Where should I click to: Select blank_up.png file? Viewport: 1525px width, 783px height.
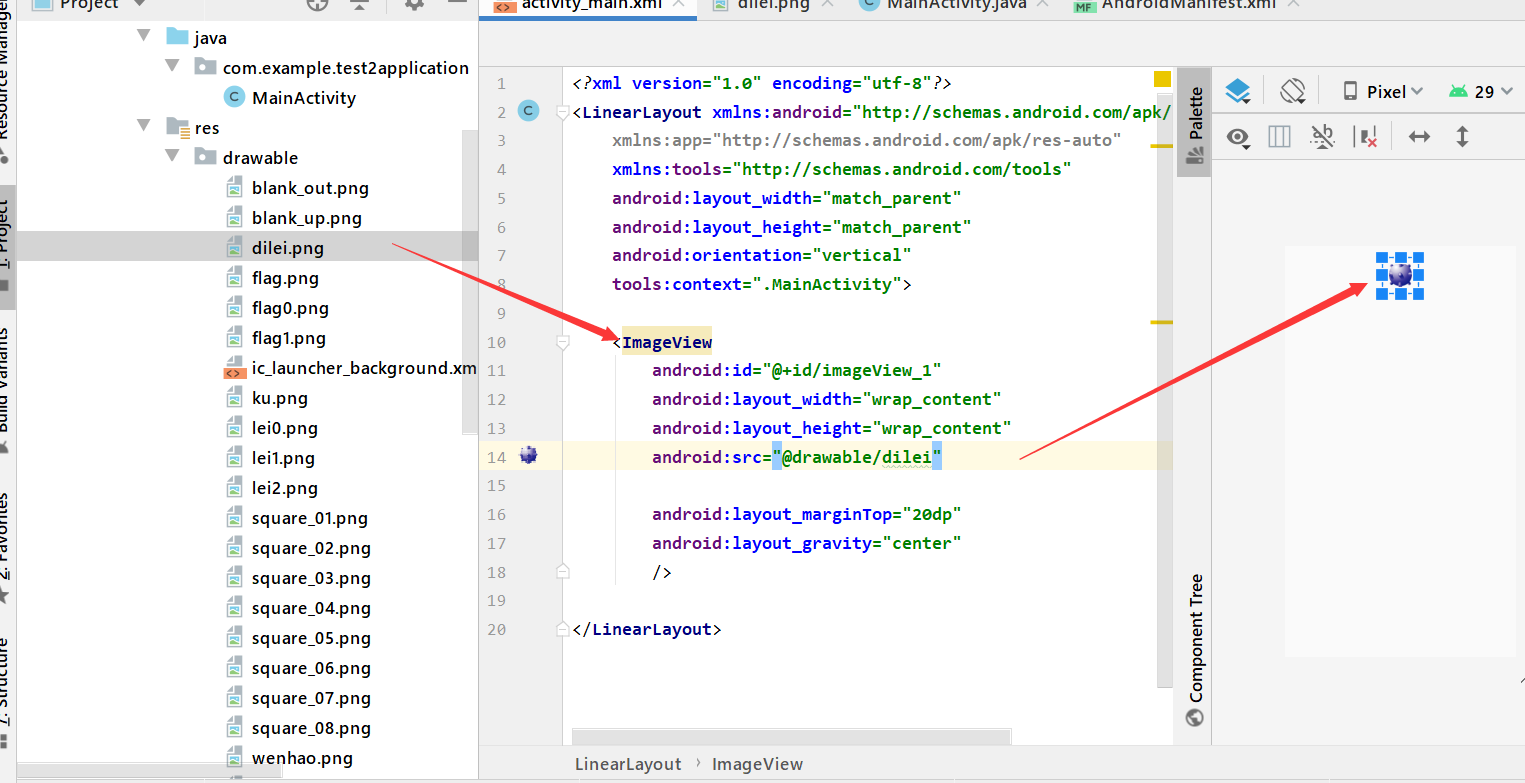pyautogui.click(x=307, y=218)
